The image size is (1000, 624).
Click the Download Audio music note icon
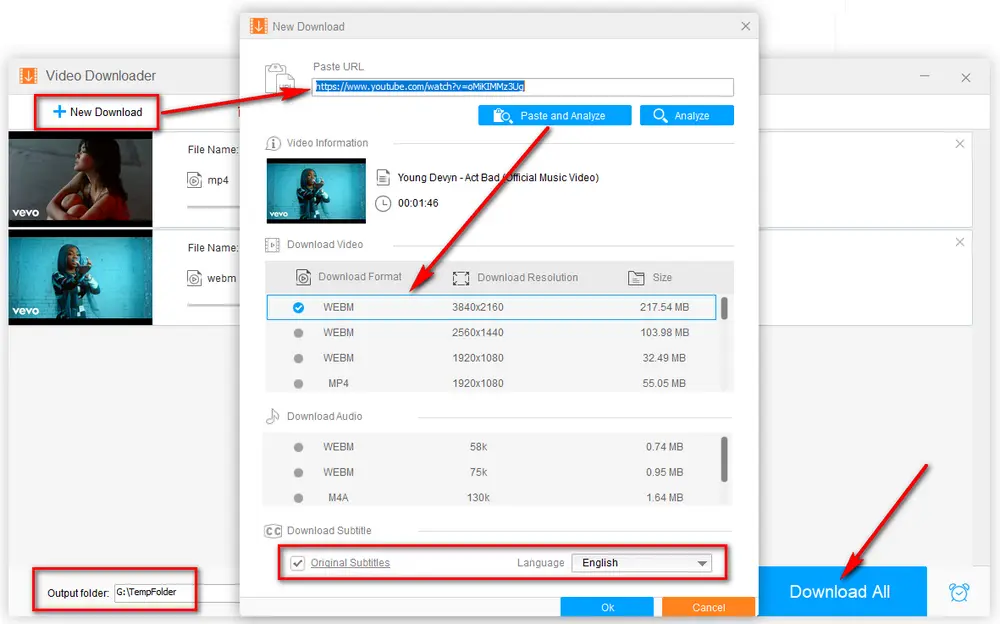272,416
